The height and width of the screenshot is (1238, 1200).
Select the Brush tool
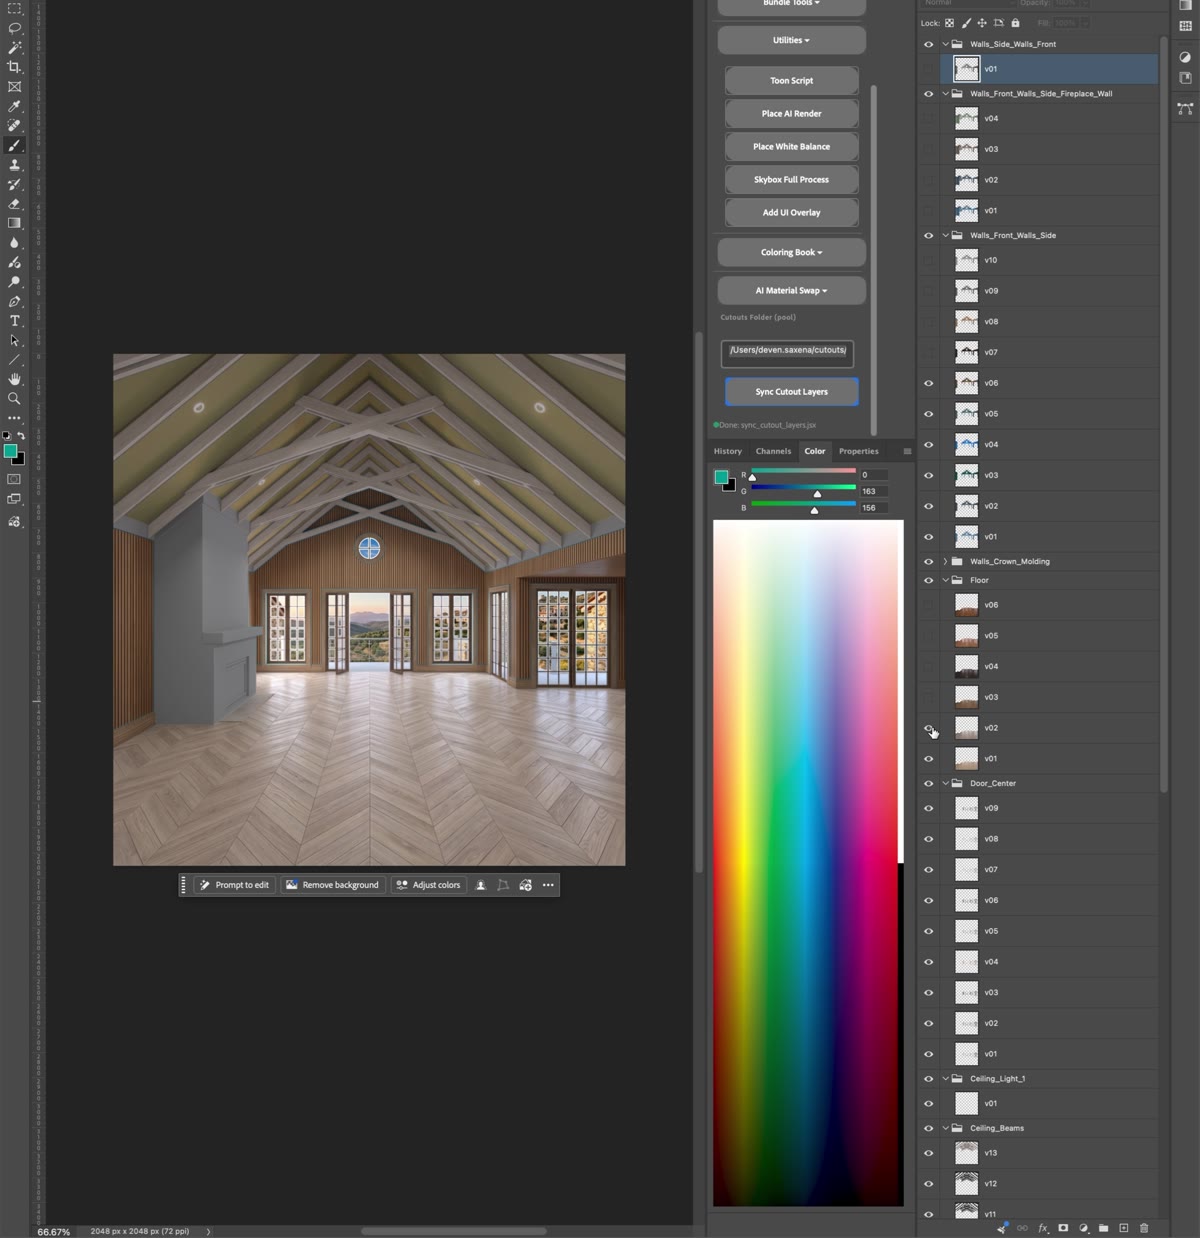pos(14,145)
